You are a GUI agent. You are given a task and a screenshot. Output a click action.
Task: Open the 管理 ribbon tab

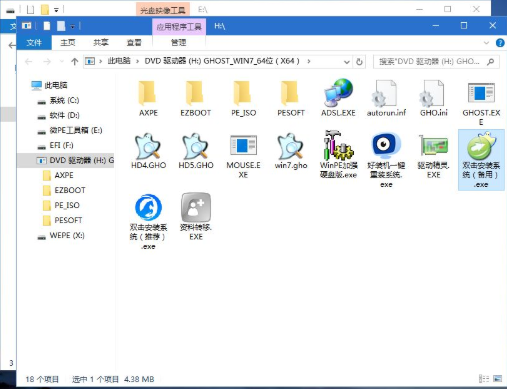[179, 43]
